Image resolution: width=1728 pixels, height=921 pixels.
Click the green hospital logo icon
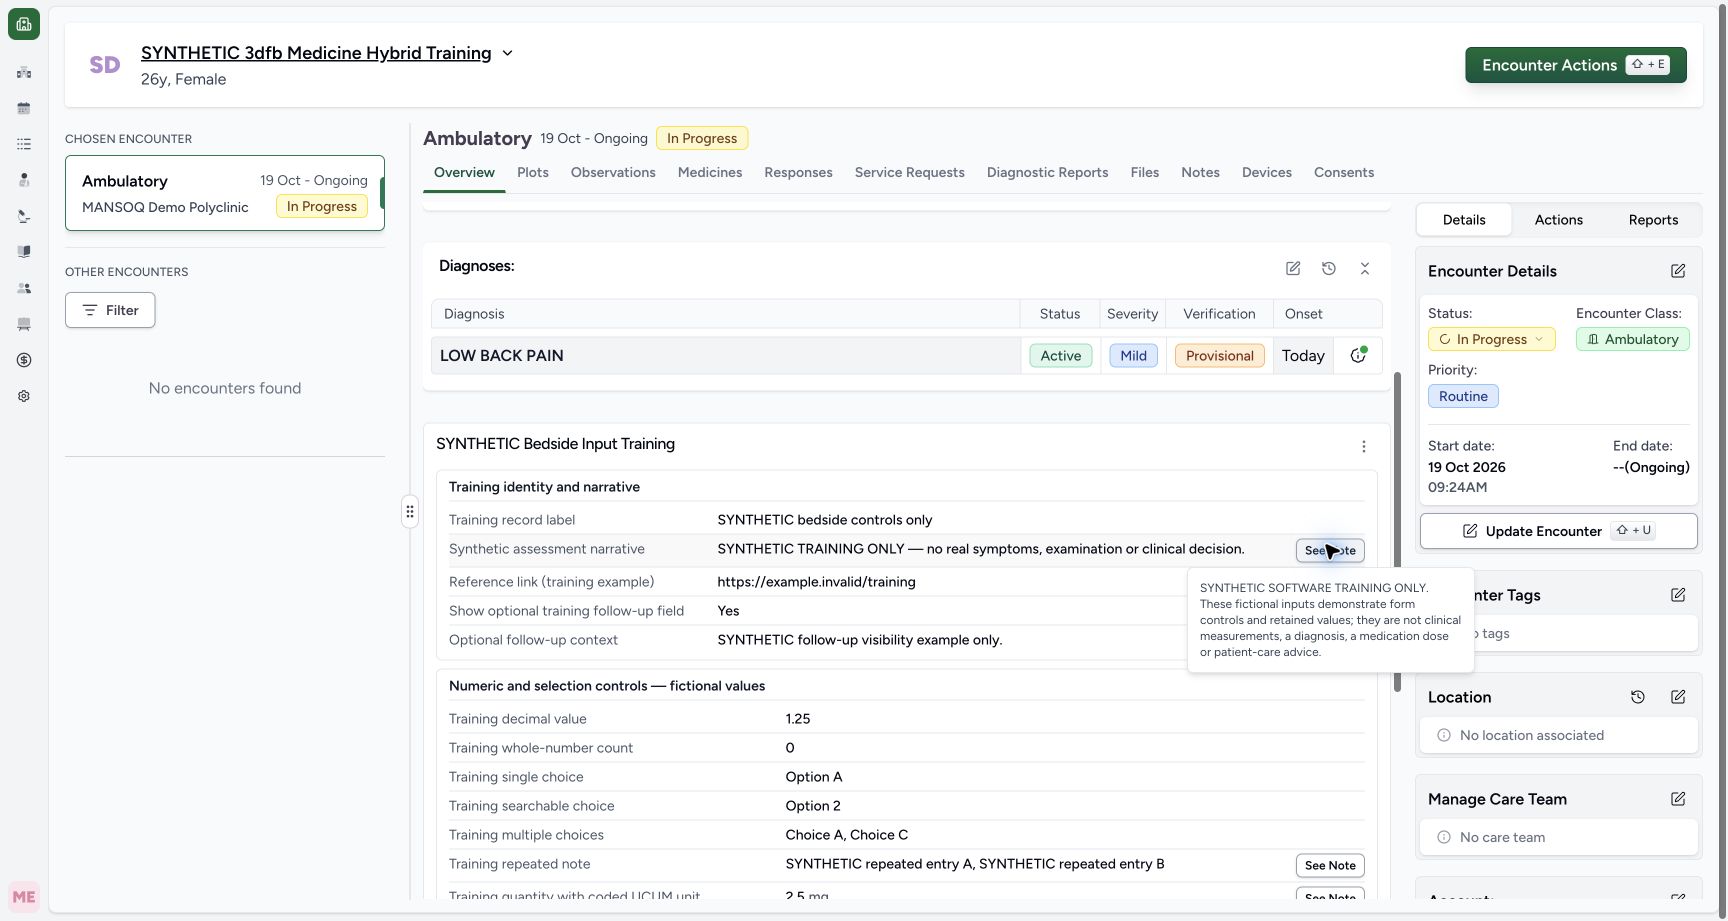click(24, 24)
